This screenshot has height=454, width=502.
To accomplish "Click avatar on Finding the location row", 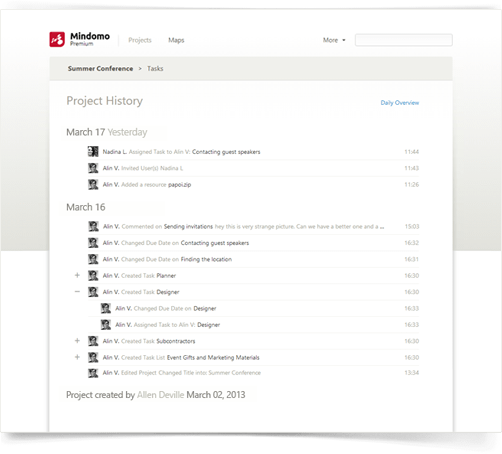I will [x=93, y=259].
